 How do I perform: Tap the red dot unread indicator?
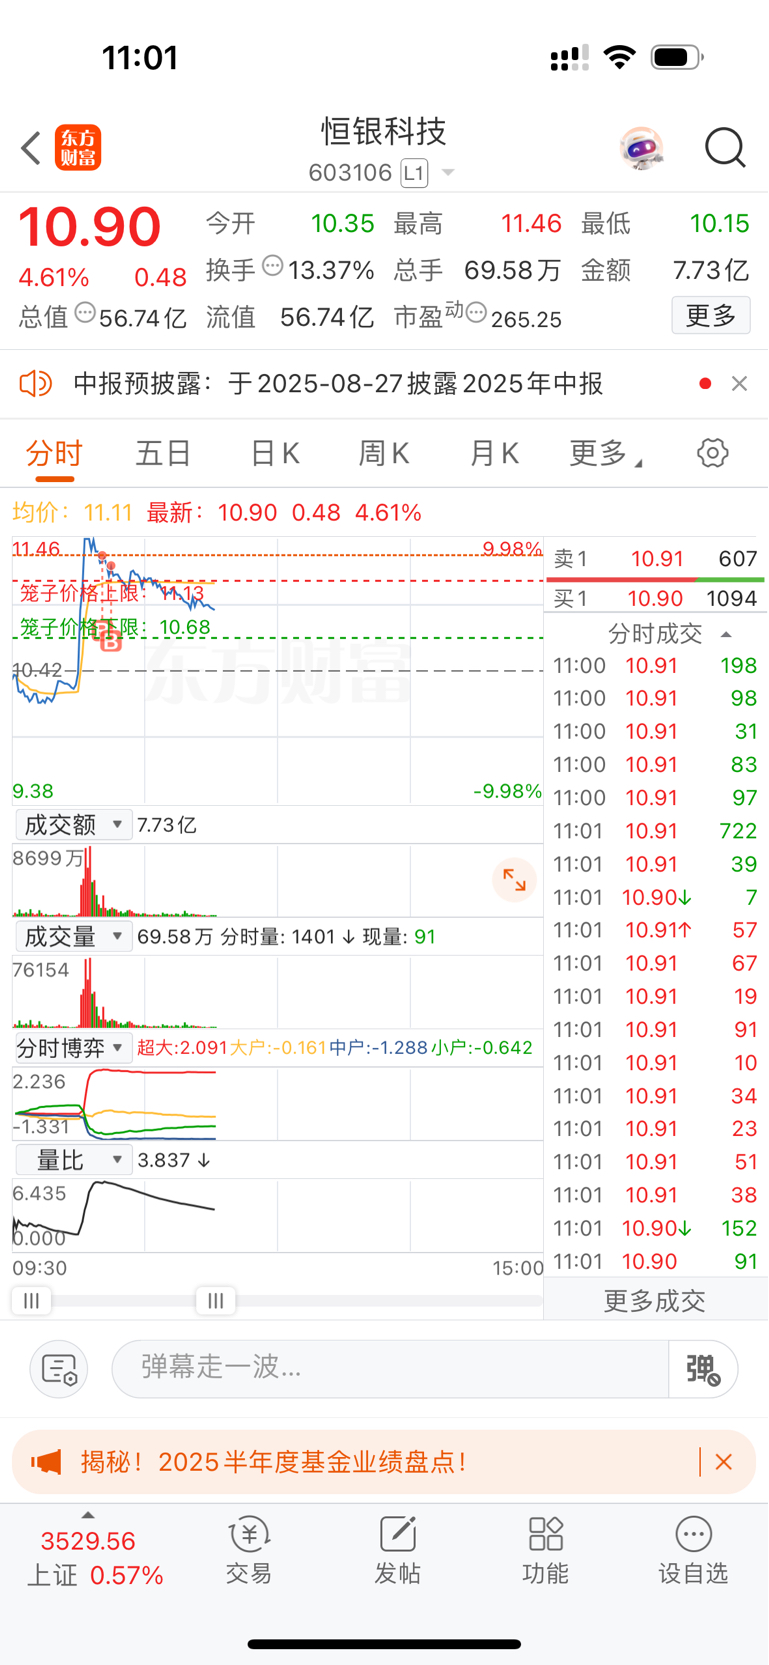[705, 384]
